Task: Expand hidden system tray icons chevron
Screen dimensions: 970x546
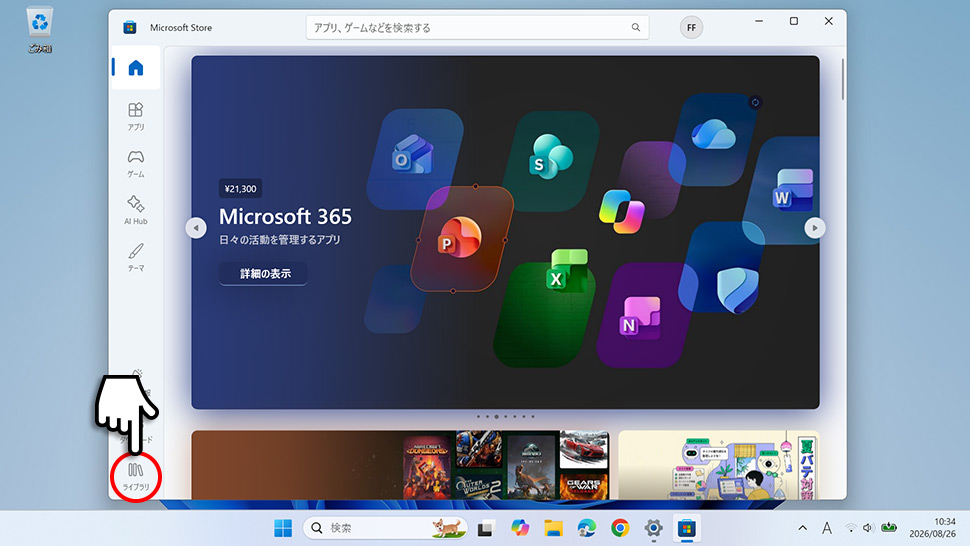Action: click(x=802, y=528)
